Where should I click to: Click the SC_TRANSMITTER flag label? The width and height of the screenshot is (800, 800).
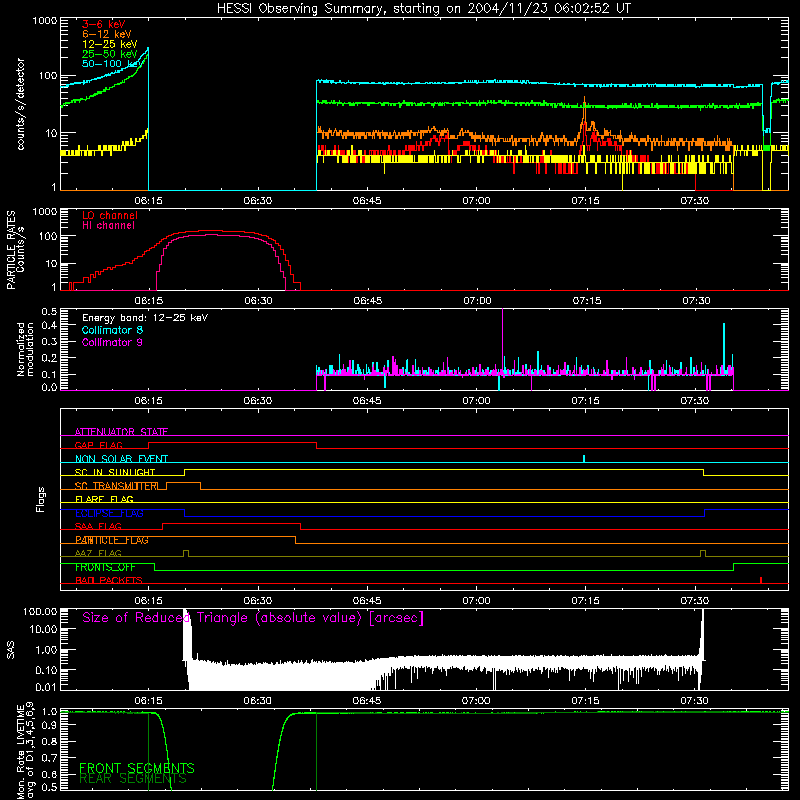click(117, 486)
